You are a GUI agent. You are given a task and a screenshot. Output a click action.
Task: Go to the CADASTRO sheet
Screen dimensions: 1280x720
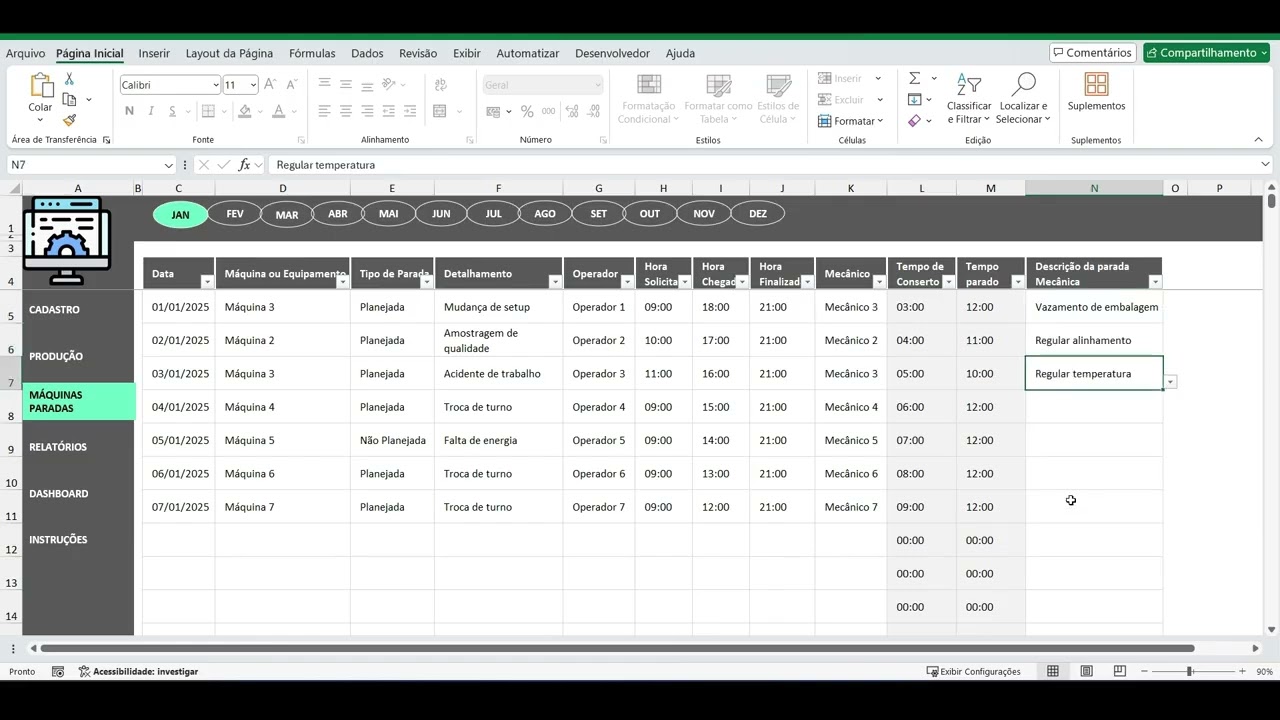click(x=54, y=310)
